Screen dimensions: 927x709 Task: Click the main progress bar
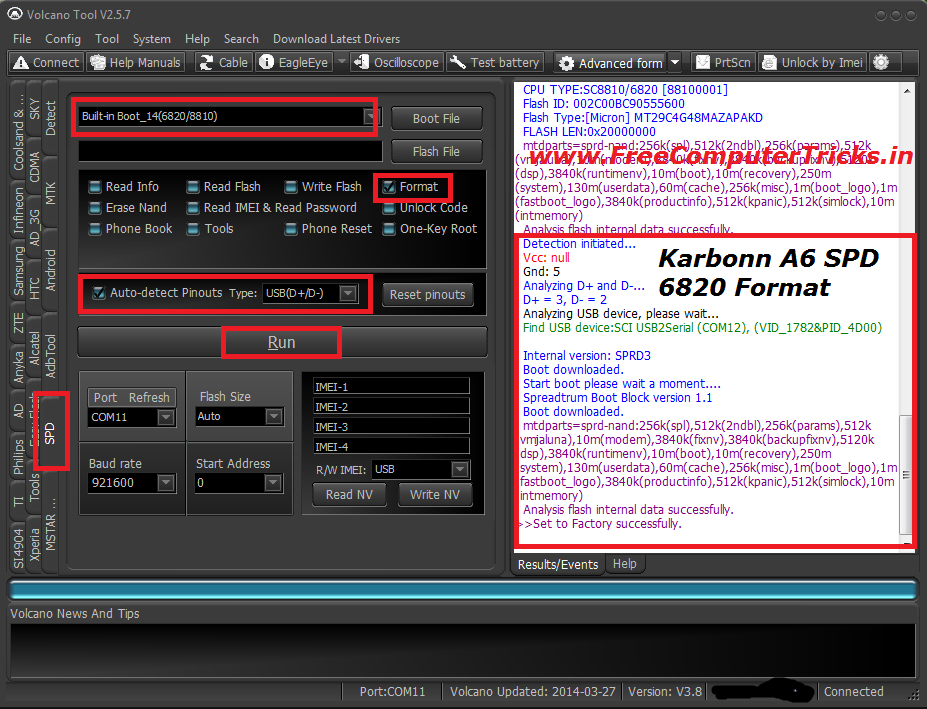463,591
